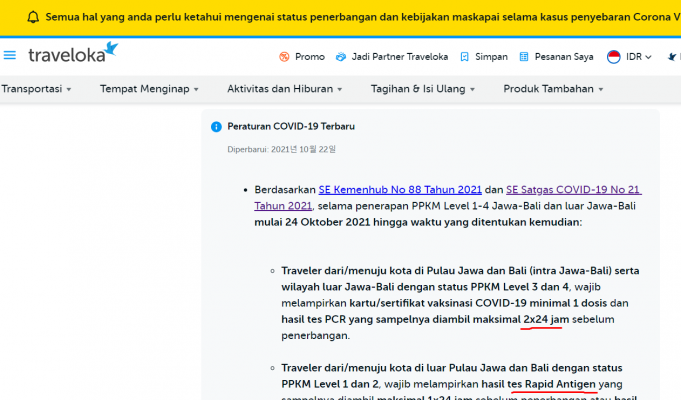Open Aktivitas dan Hiburan menu
The height and width of the screenshot is (400, 681).
284,89
